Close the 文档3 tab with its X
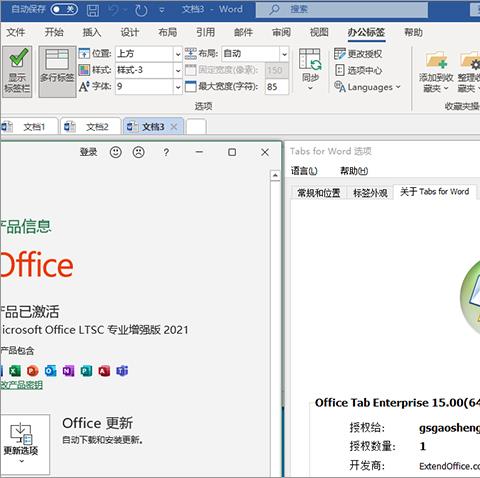Viewport: 480px width, 478px height. (x=174, y=127)
